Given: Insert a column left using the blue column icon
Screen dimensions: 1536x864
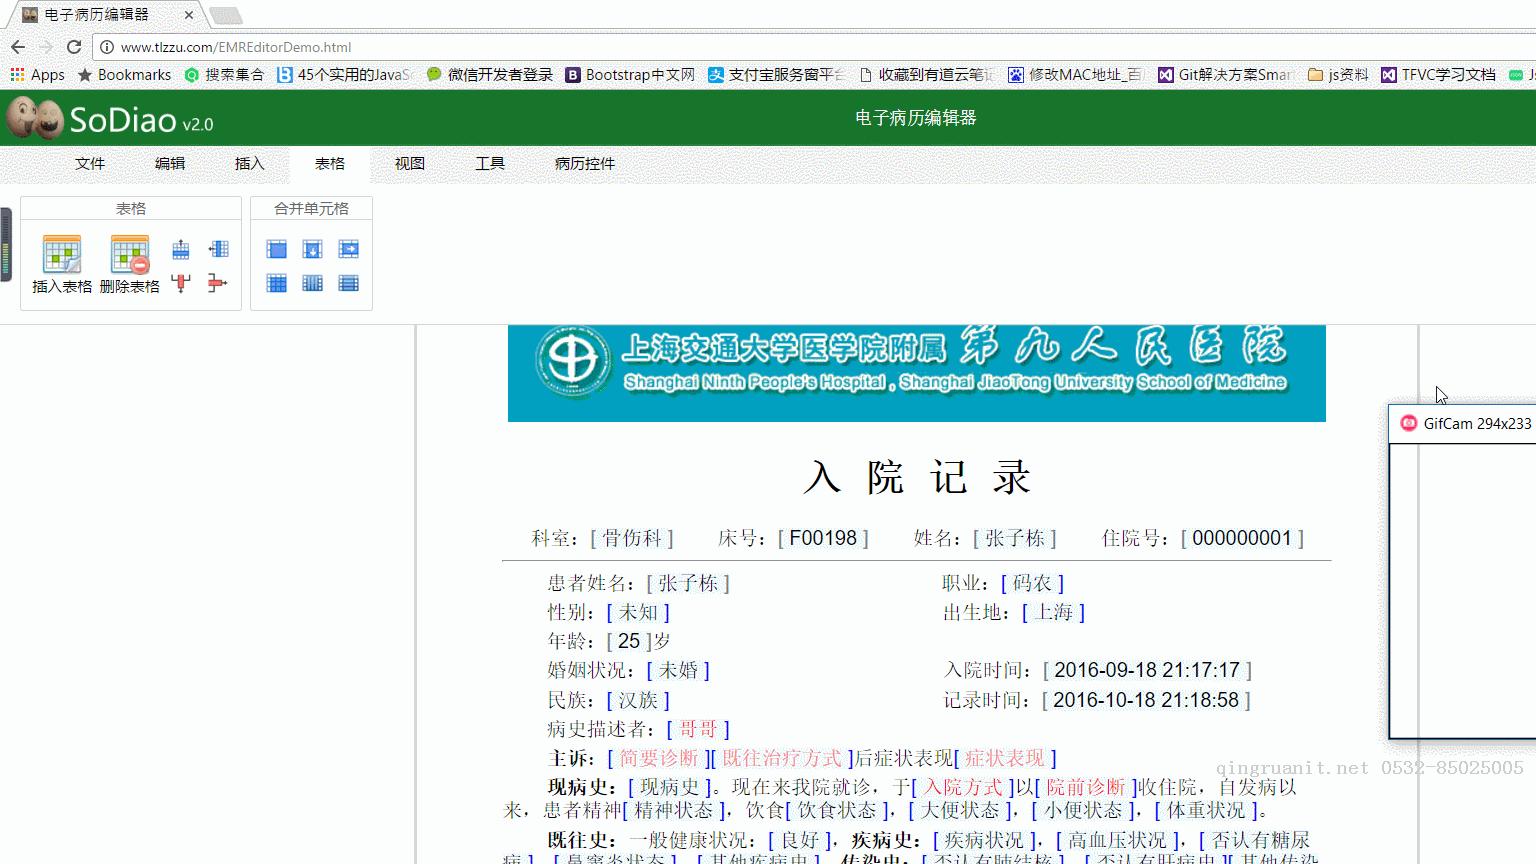Looking at the screenshot, I should (218, 249).
